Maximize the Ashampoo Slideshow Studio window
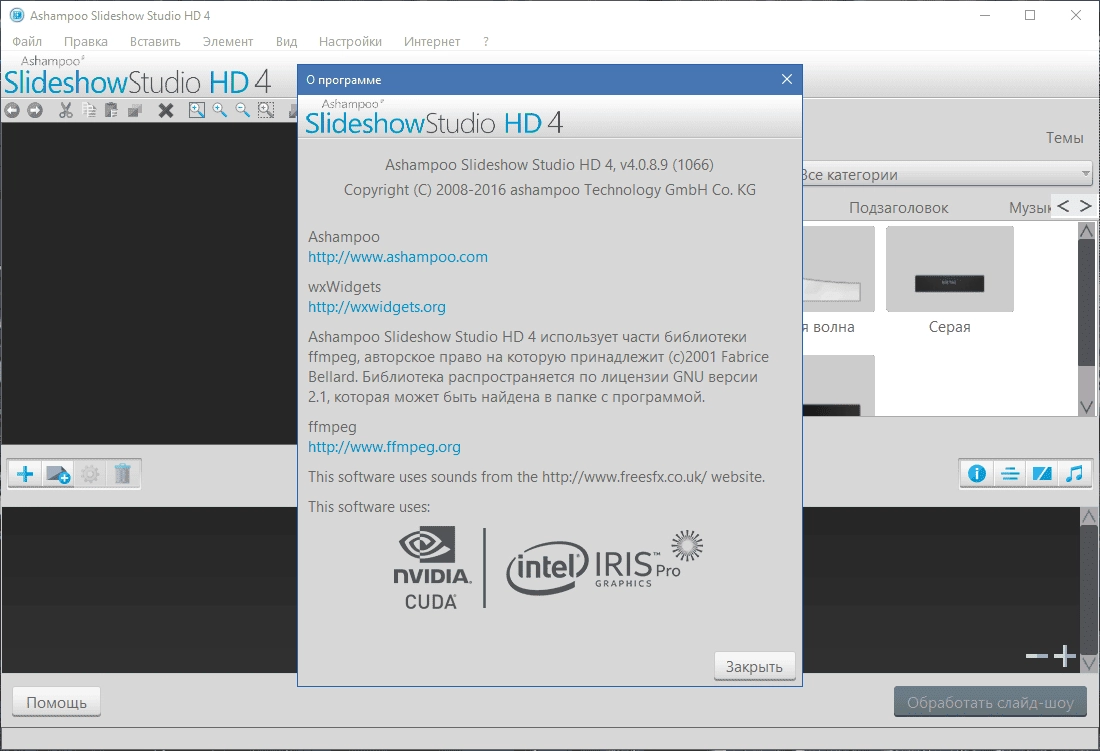The width and height of the screenshot is (1100, 751). [x=1030, y=15]
